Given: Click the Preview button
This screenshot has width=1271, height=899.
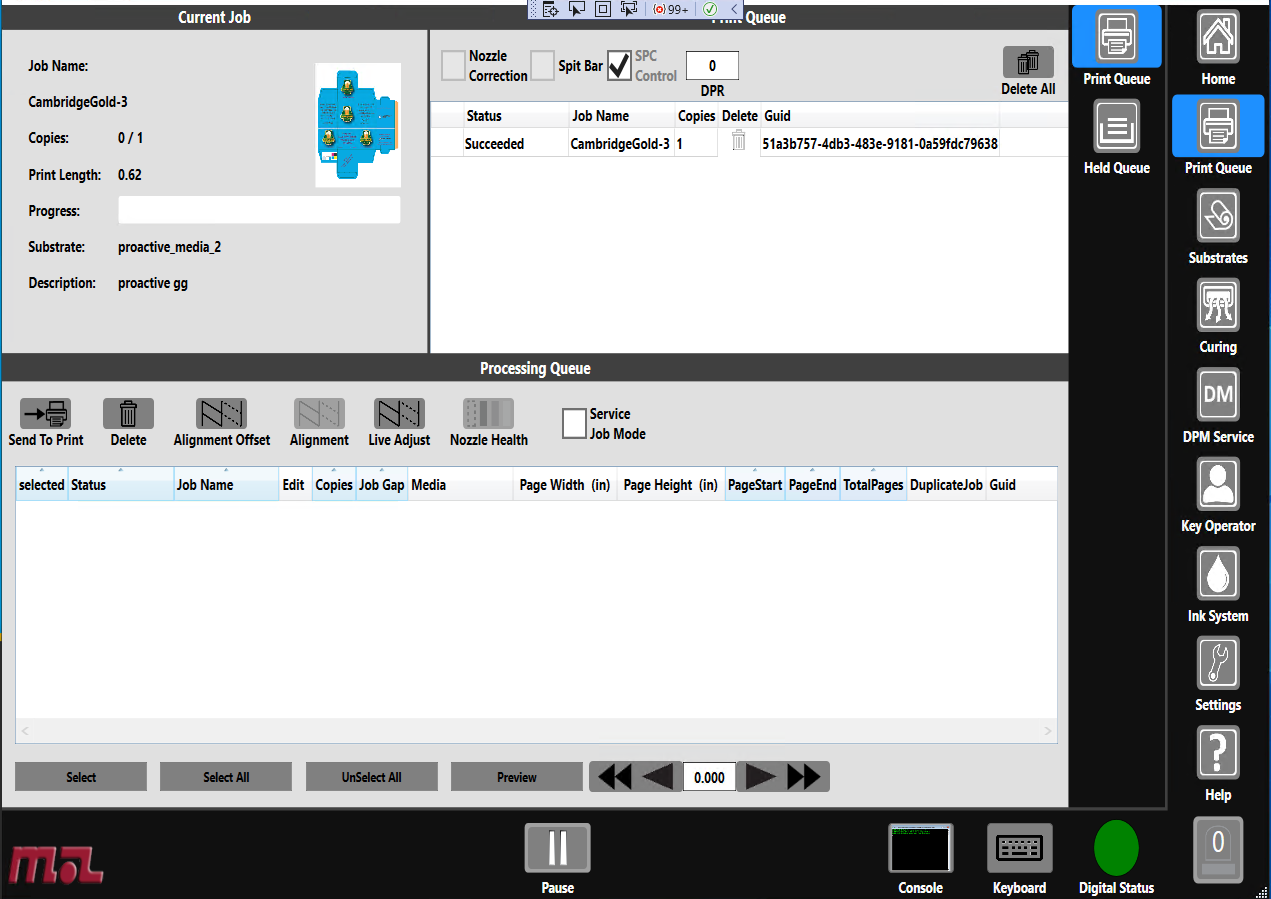Looking at the screenshot, I should [516, 777].
